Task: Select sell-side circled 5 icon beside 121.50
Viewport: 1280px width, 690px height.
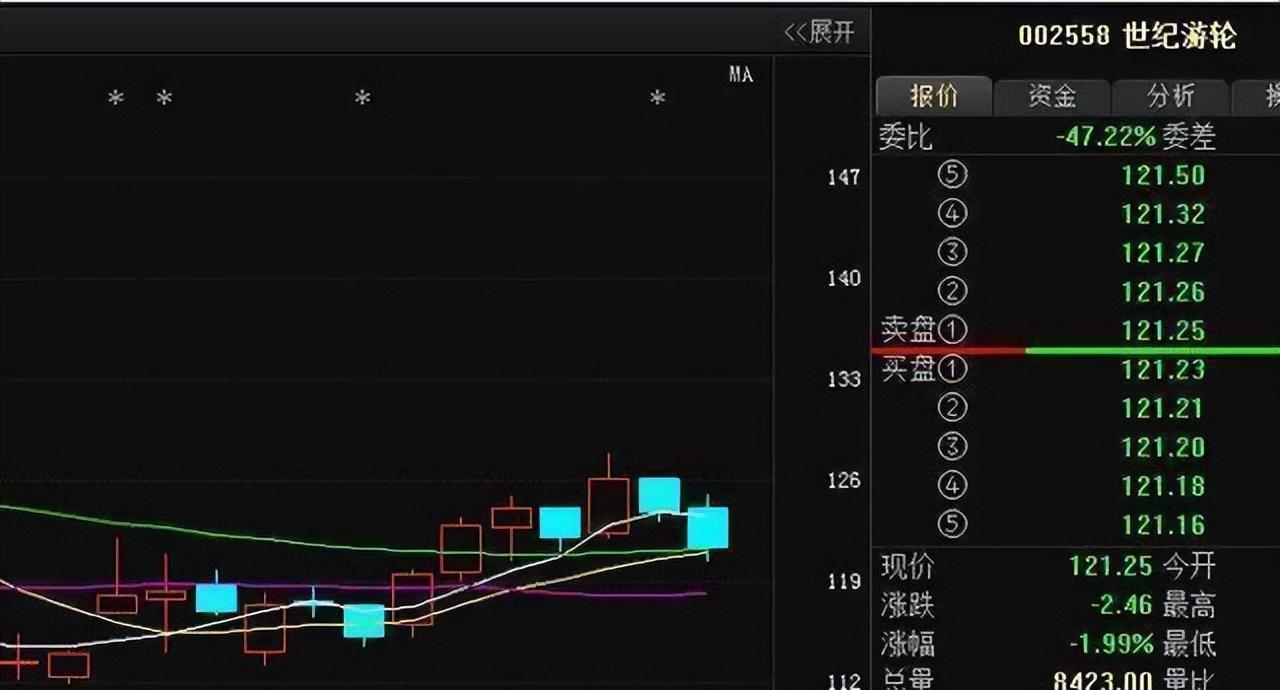Action: coord(952,175)
